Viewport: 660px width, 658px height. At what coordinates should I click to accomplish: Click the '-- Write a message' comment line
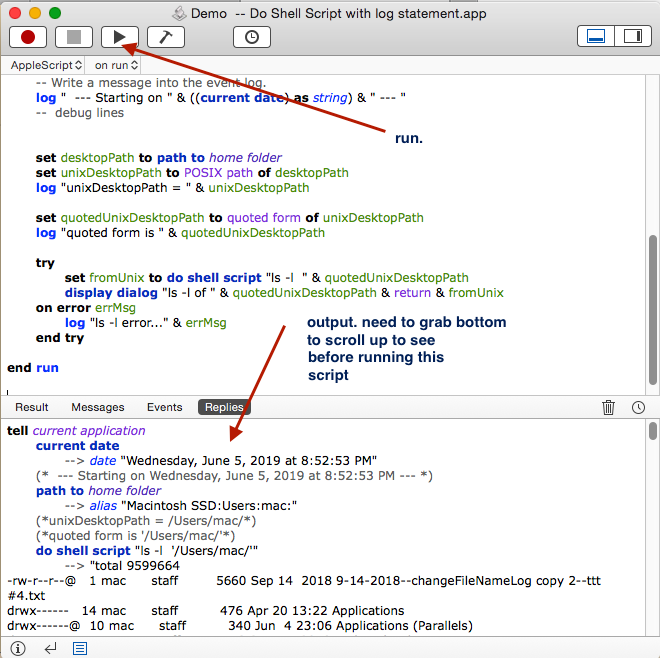(x=151, y=83)
